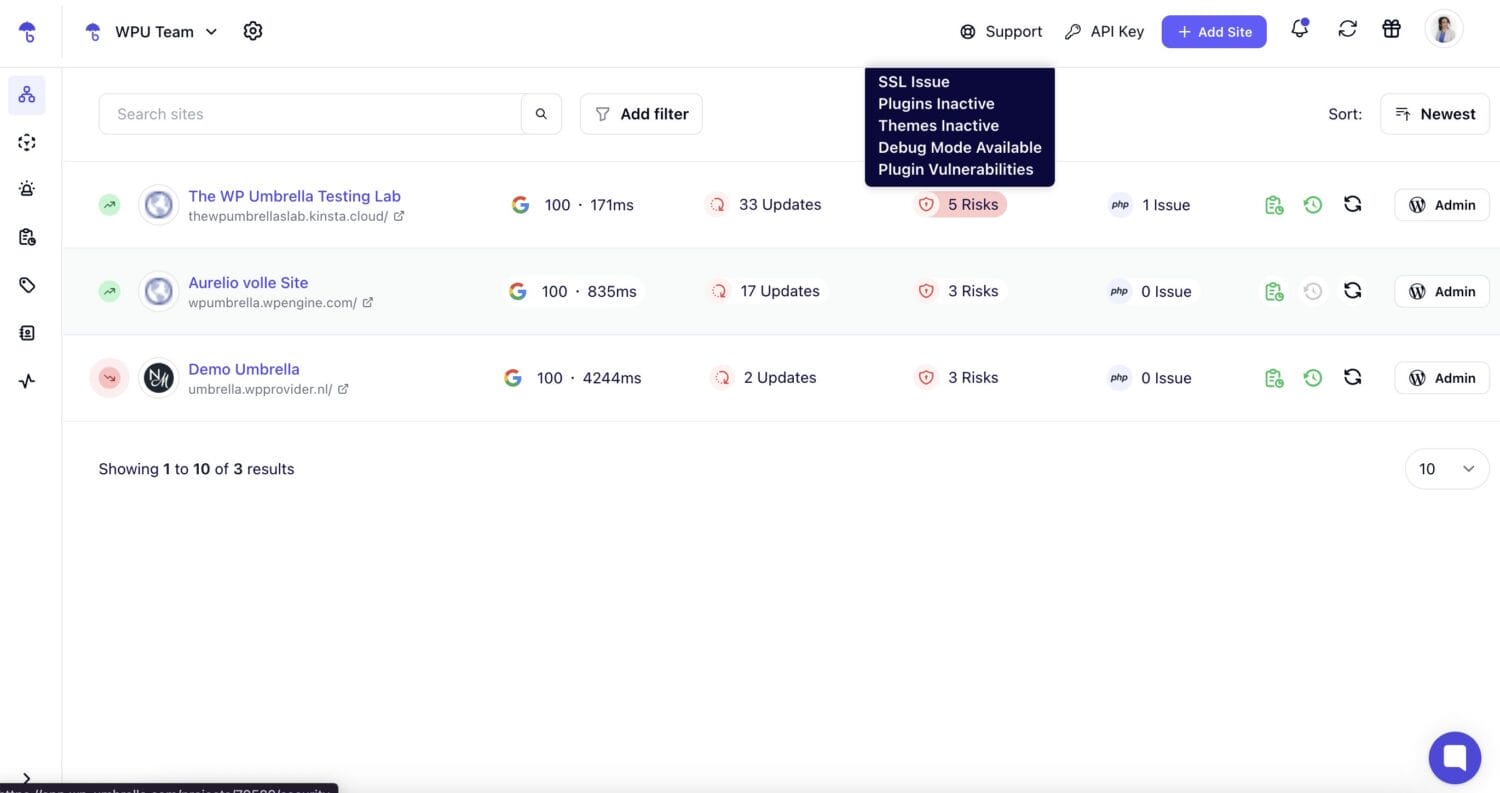Click the tag icon in the sidebar
This screenshot has height=793, width=1500.
tap(27, 285)
